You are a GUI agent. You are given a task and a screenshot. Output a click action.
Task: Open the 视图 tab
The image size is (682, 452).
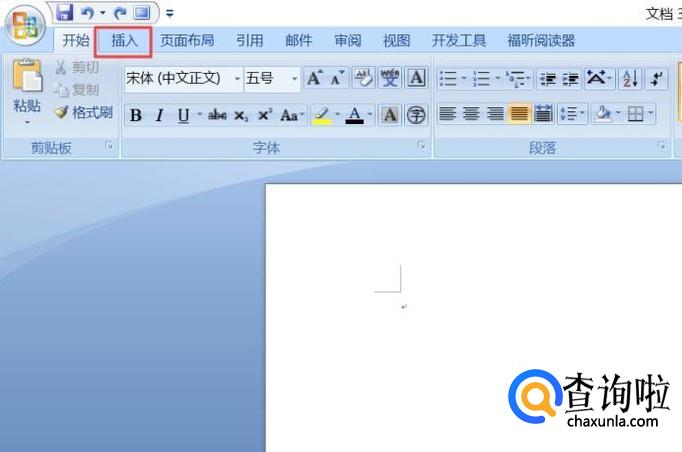point(396,40)
